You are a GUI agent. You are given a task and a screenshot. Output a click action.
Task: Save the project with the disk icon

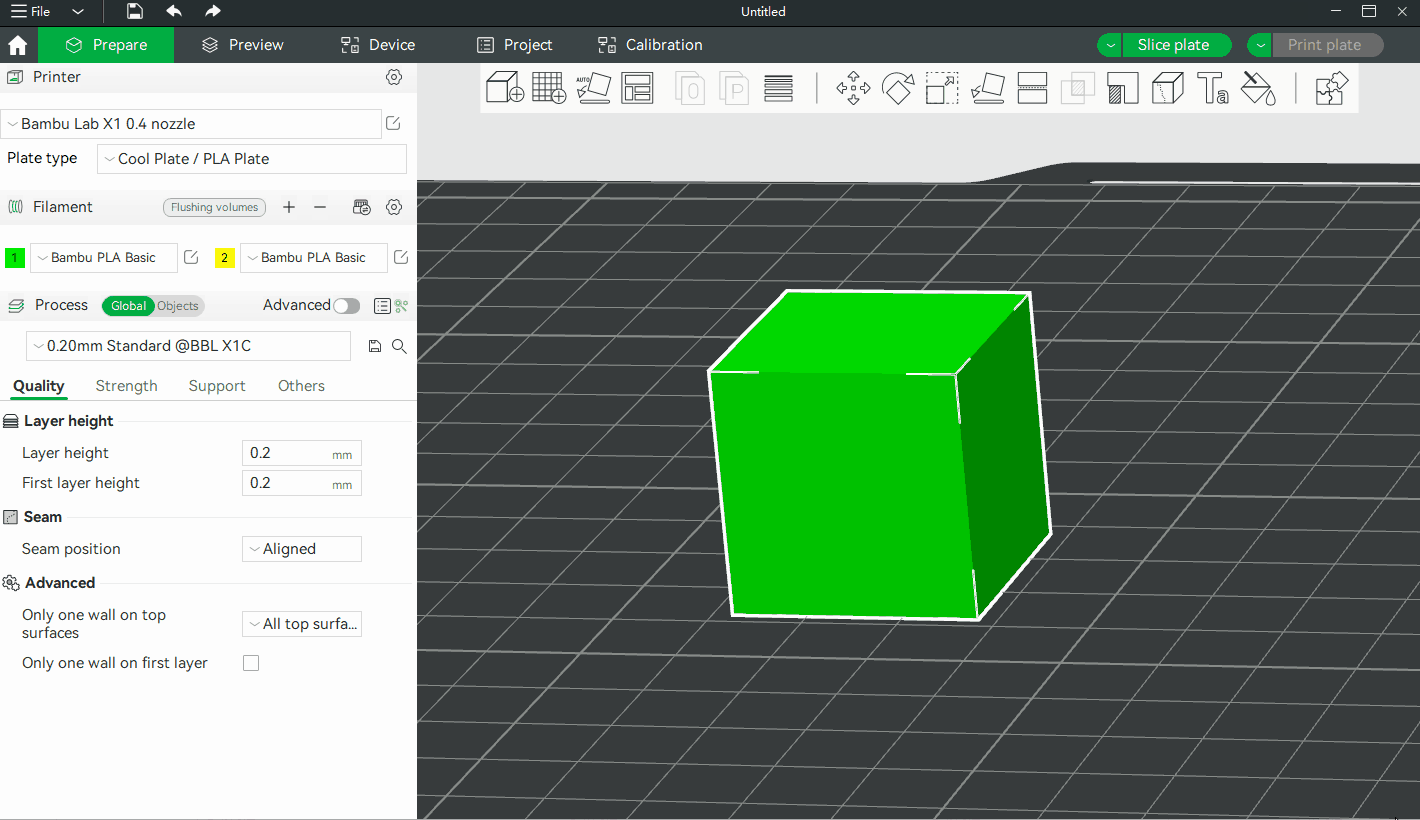click(x=135, y=11)
